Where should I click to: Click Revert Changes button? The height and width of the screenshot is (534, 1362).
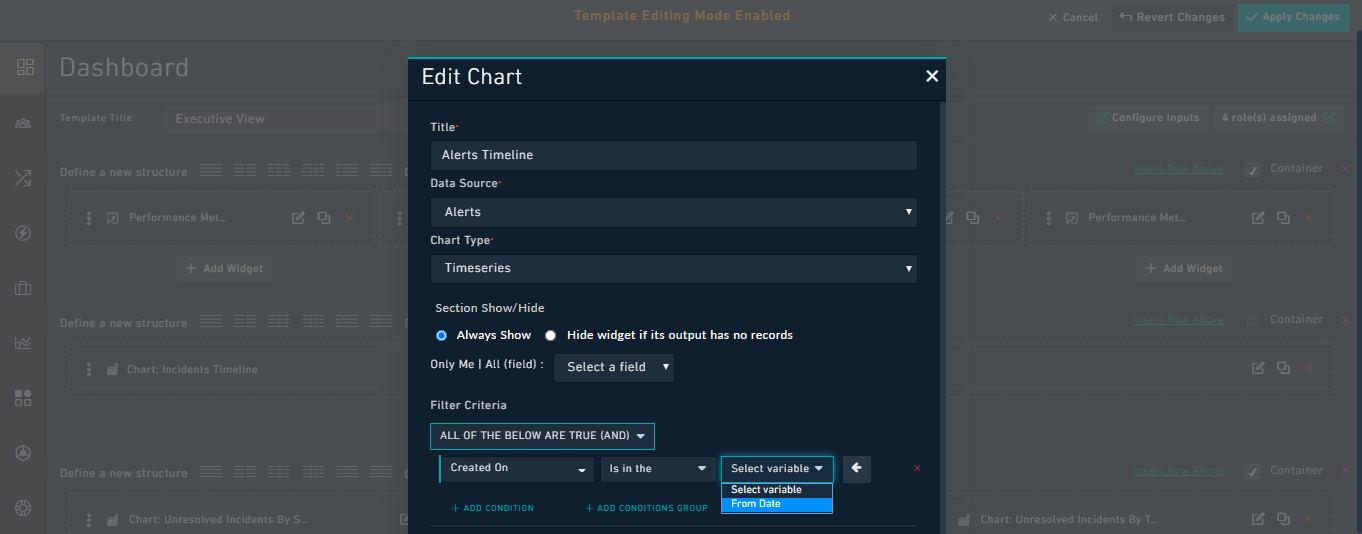pyautogui.click(x=1172, y=17)
